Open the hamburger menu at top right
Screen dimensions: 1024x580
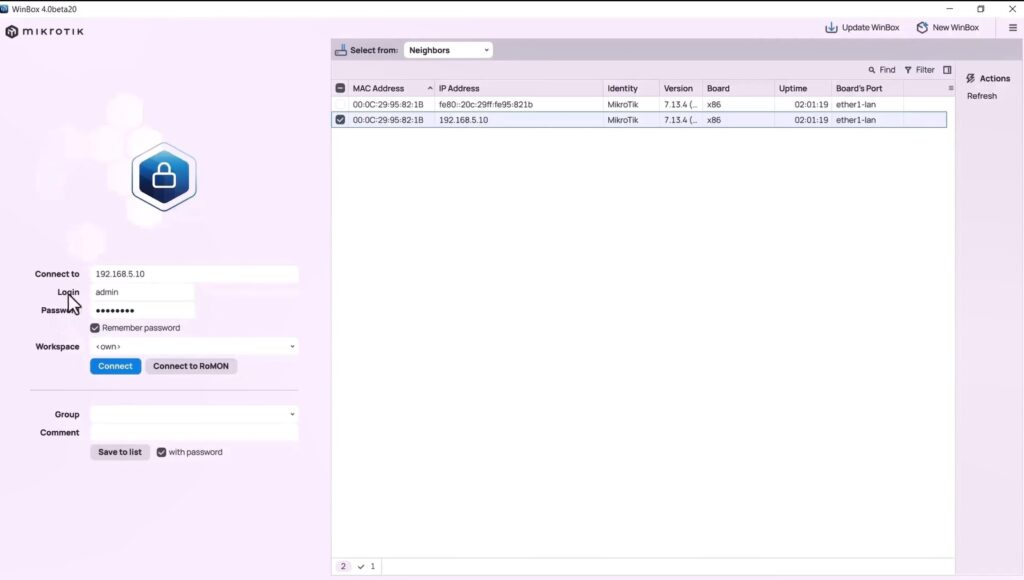tap(1013, 27)
